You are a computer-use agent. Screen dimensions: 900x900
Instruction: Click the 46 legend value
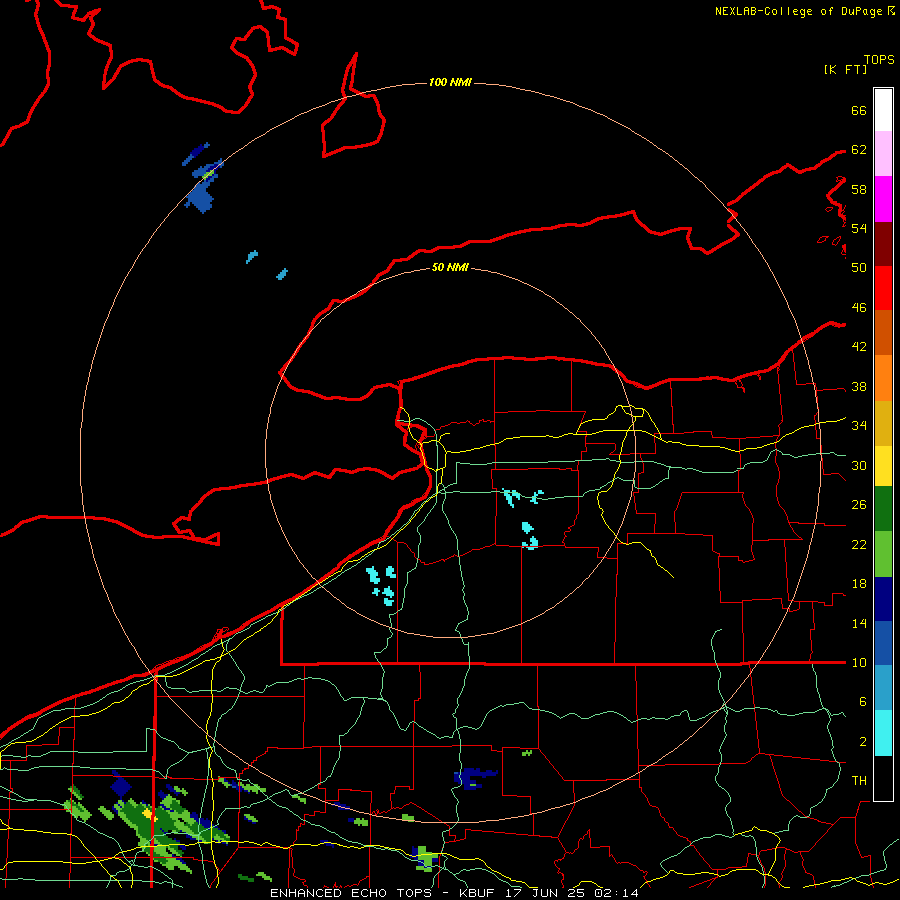coord(859,308)
